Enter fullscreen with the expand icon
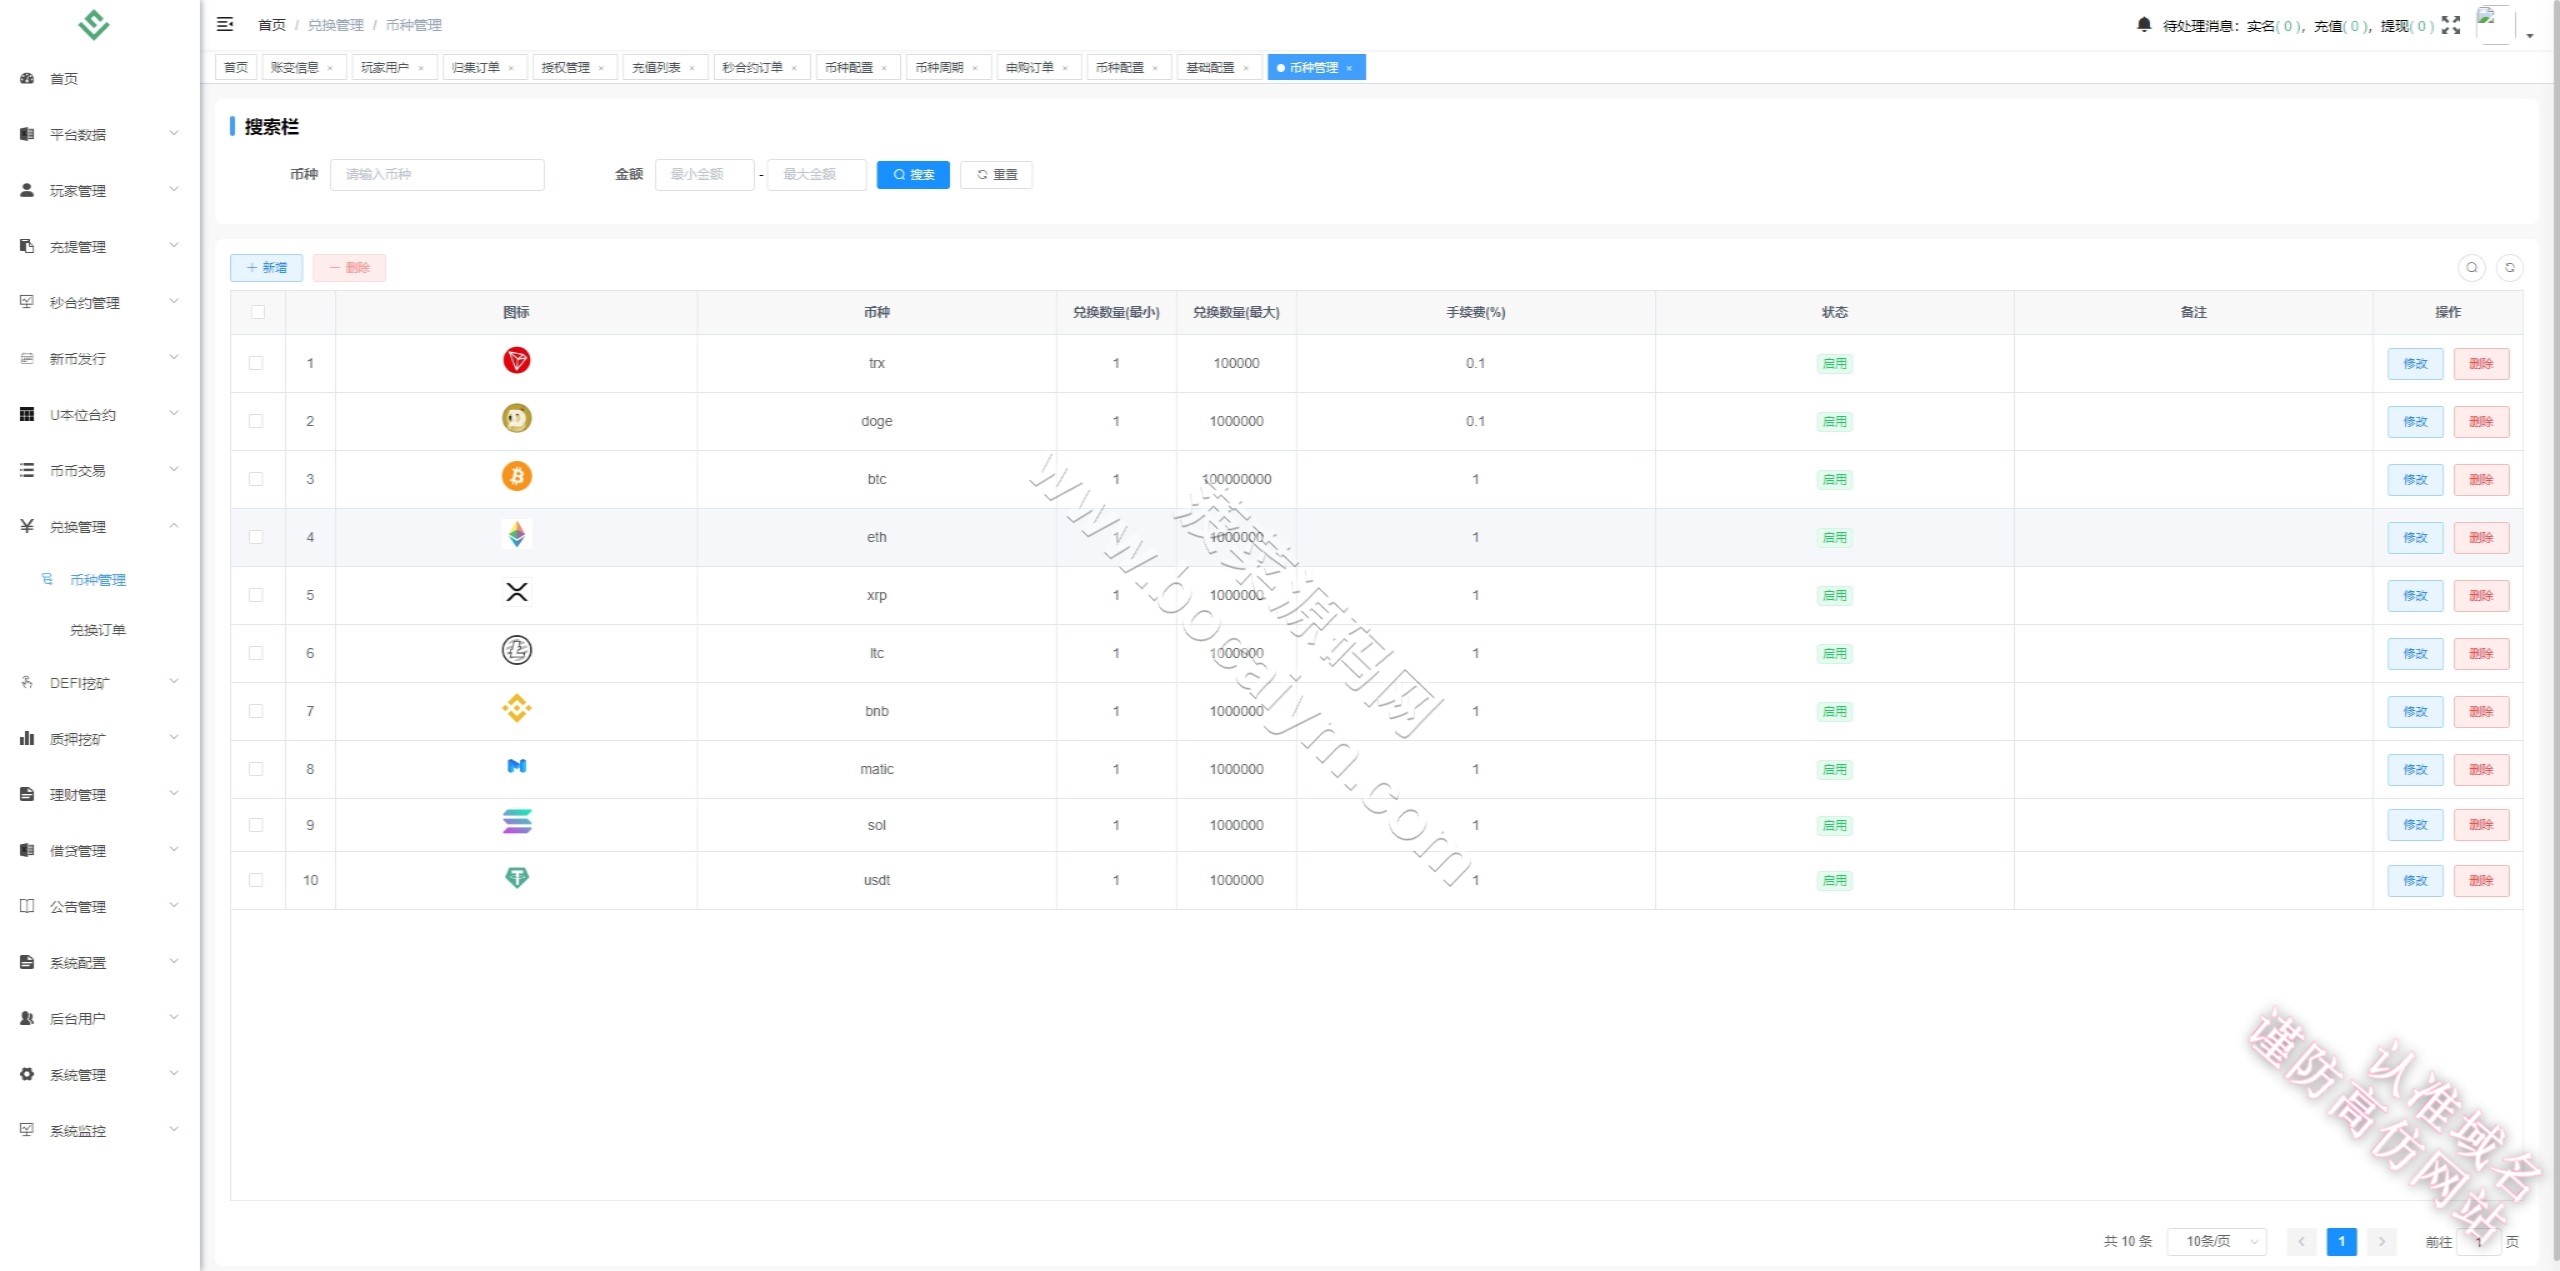This screenshot has width=2560, height=1271. coord(2451,25)
